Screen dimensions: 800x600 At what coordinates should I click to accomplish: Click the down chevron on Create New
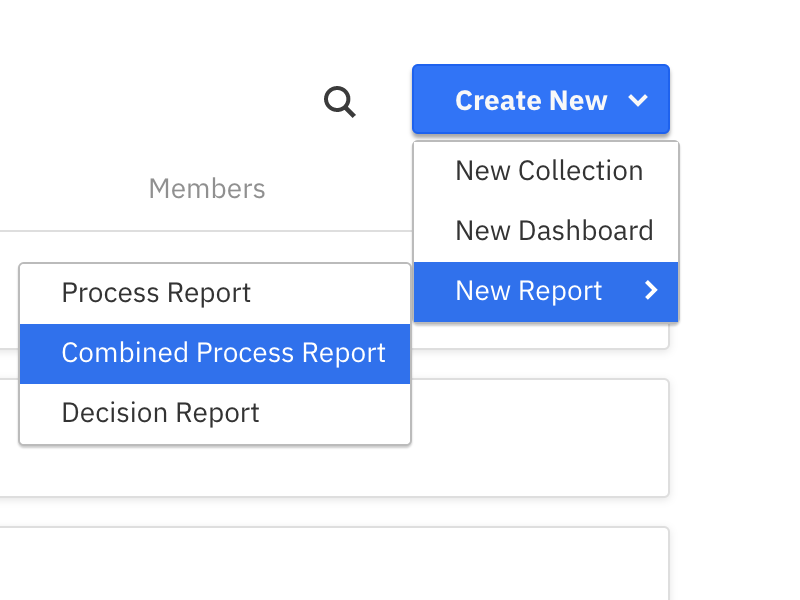638,100
